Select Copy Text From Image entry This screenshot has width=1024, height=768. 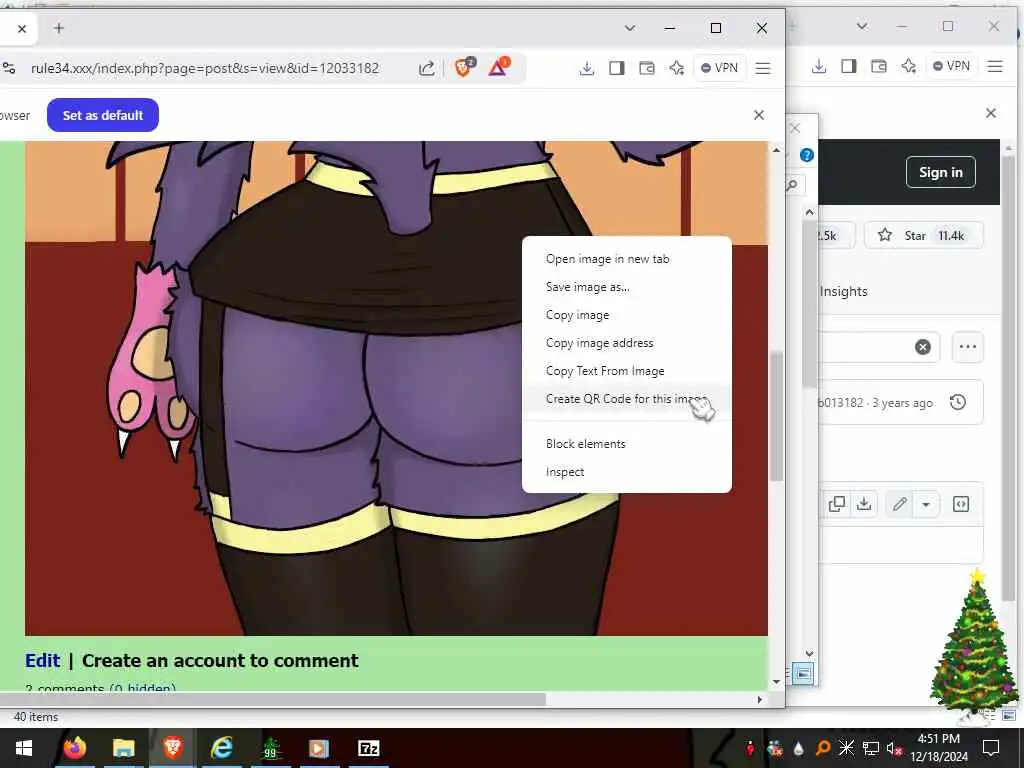tap(605, 371)
